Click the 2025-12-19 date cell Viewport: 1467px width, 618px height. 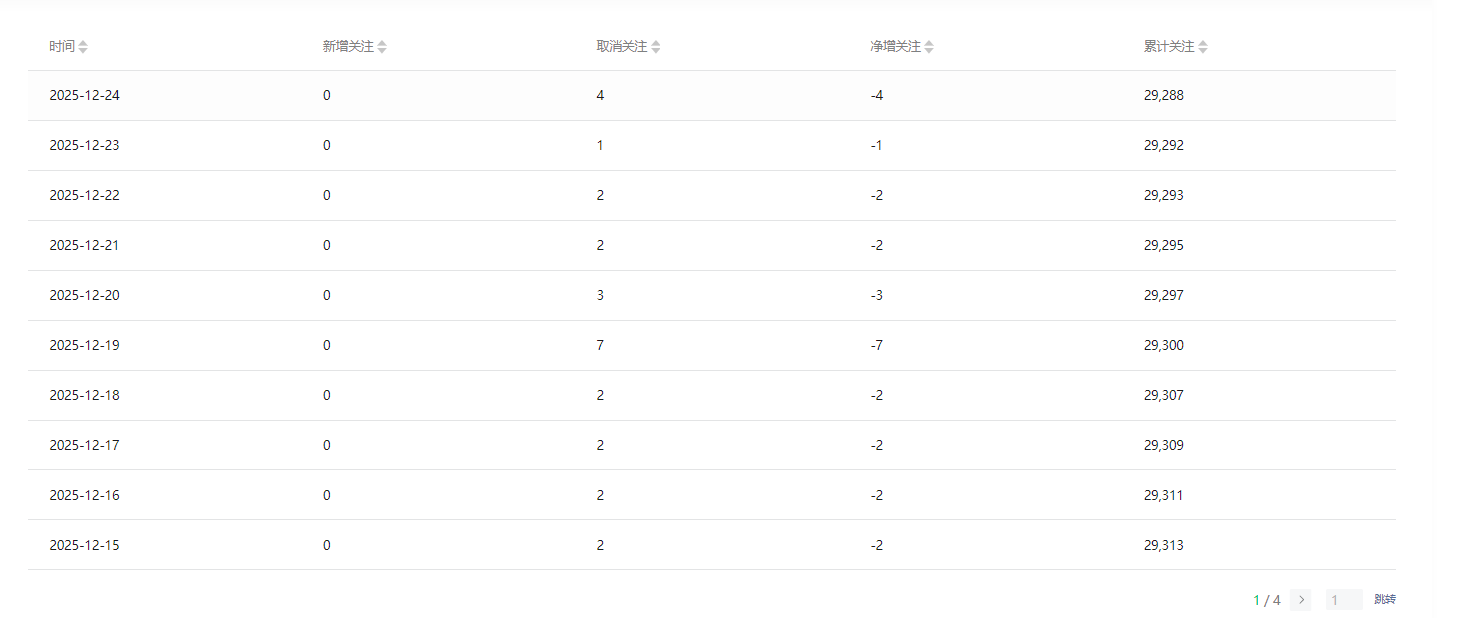click(x=84, y=346)
